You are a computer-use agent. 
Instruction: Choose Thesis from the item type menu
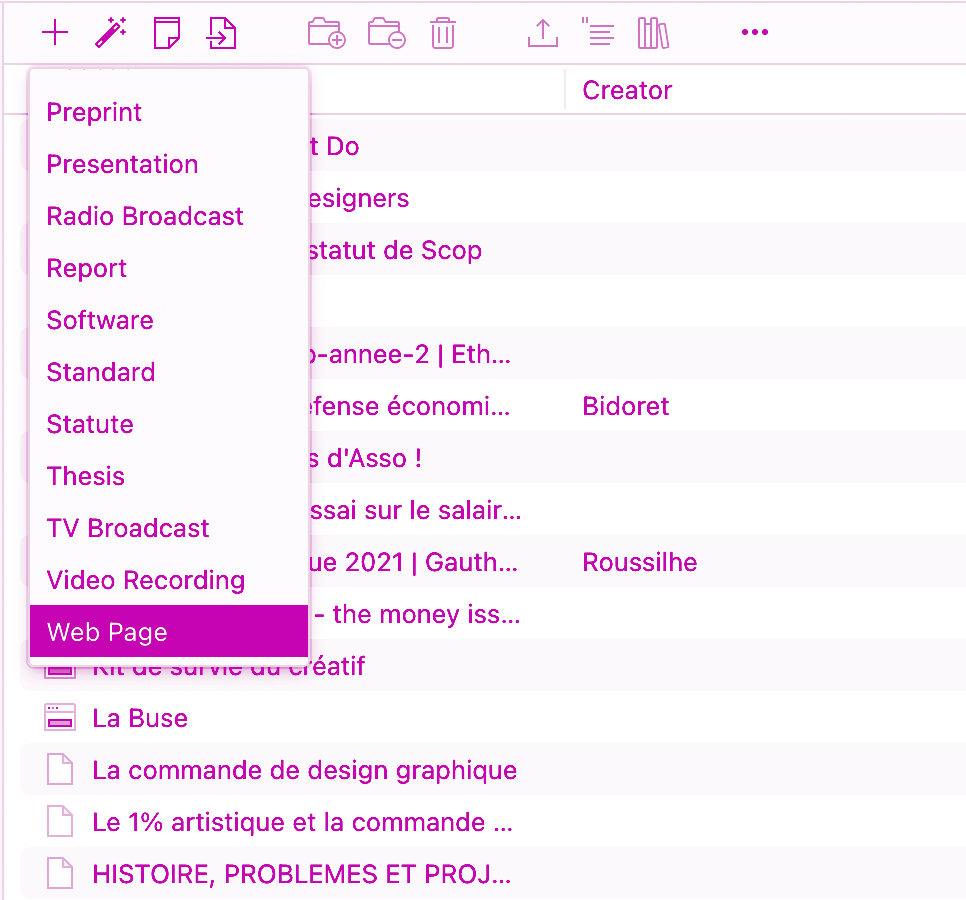pyautogui.click(x=85, y=476)
